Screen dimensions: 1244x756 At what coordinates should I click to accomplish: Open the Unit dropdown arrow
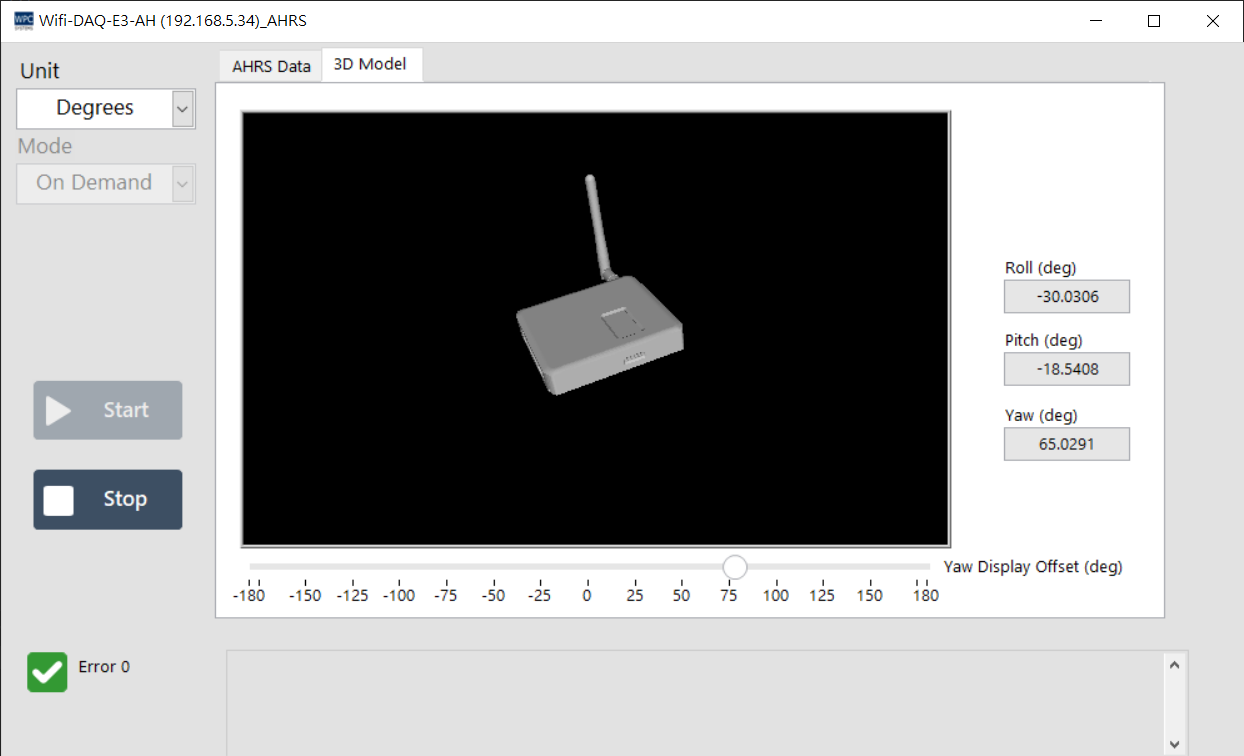(x=183, y=108)
